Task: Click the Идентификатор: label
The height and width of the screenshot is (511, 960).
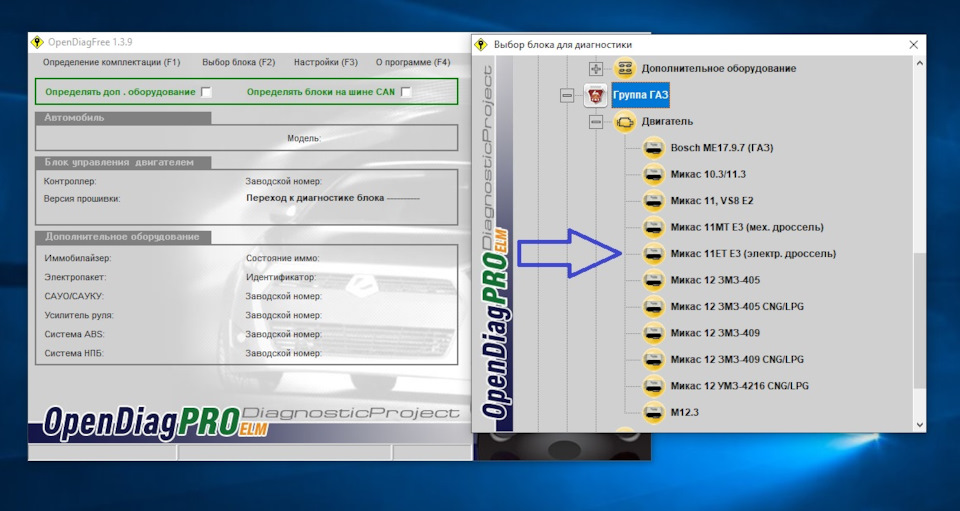Action: [x=281, y=277]
